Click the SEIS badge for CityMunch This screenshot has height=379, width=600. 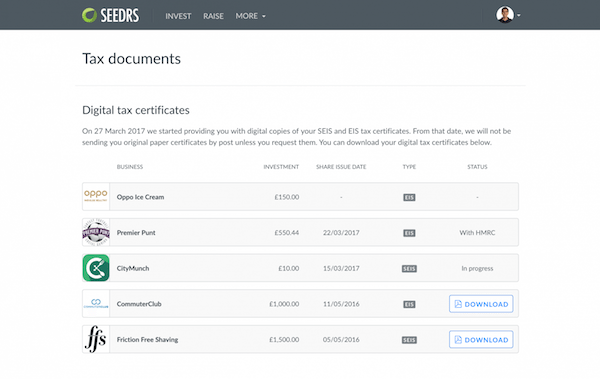coord(409,269)
